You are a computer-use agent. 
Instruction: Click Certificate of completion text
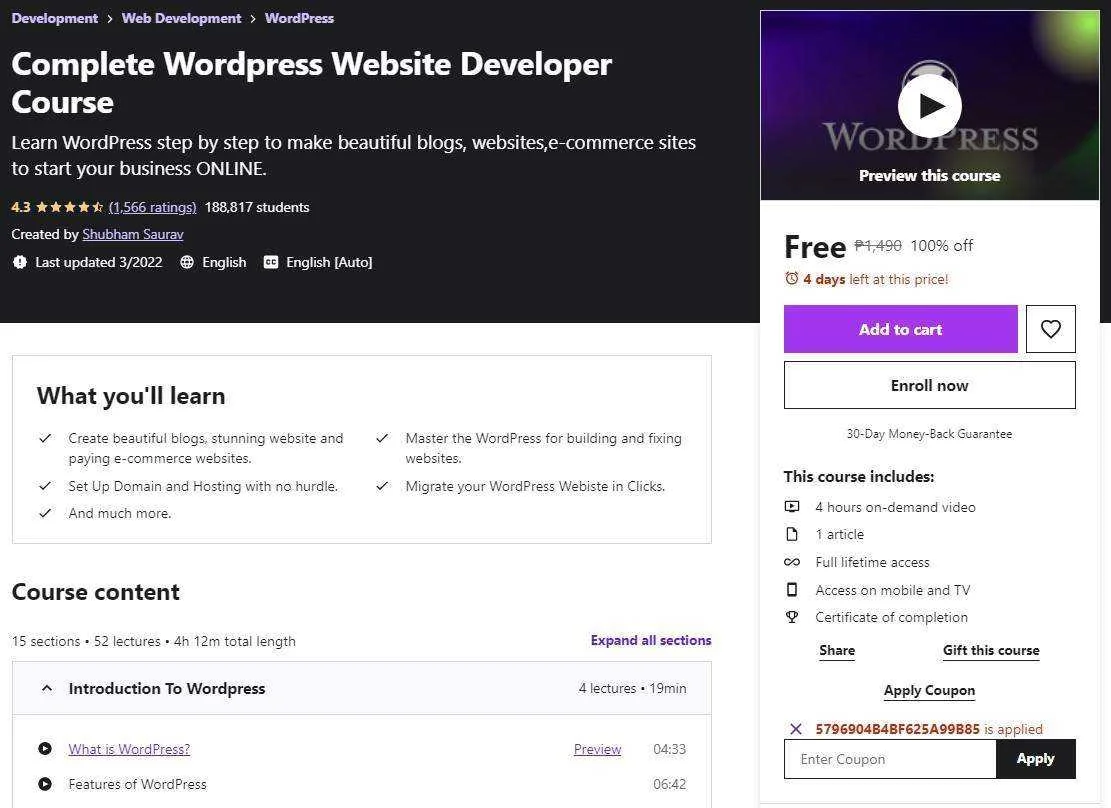pyautogui.click(x=891, y=617)
